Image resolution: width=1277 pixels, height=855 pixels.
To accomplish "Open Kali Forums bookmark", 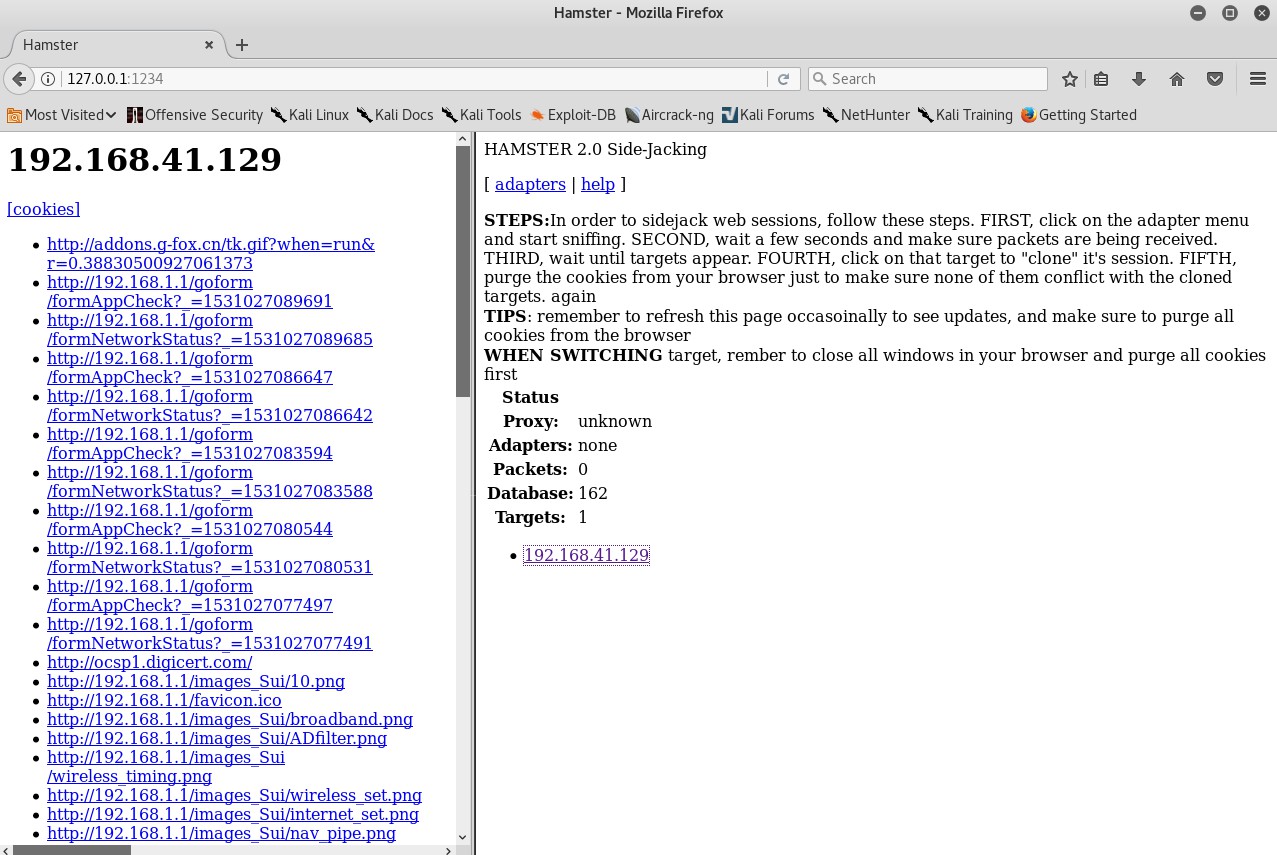I will coord(768,115).
